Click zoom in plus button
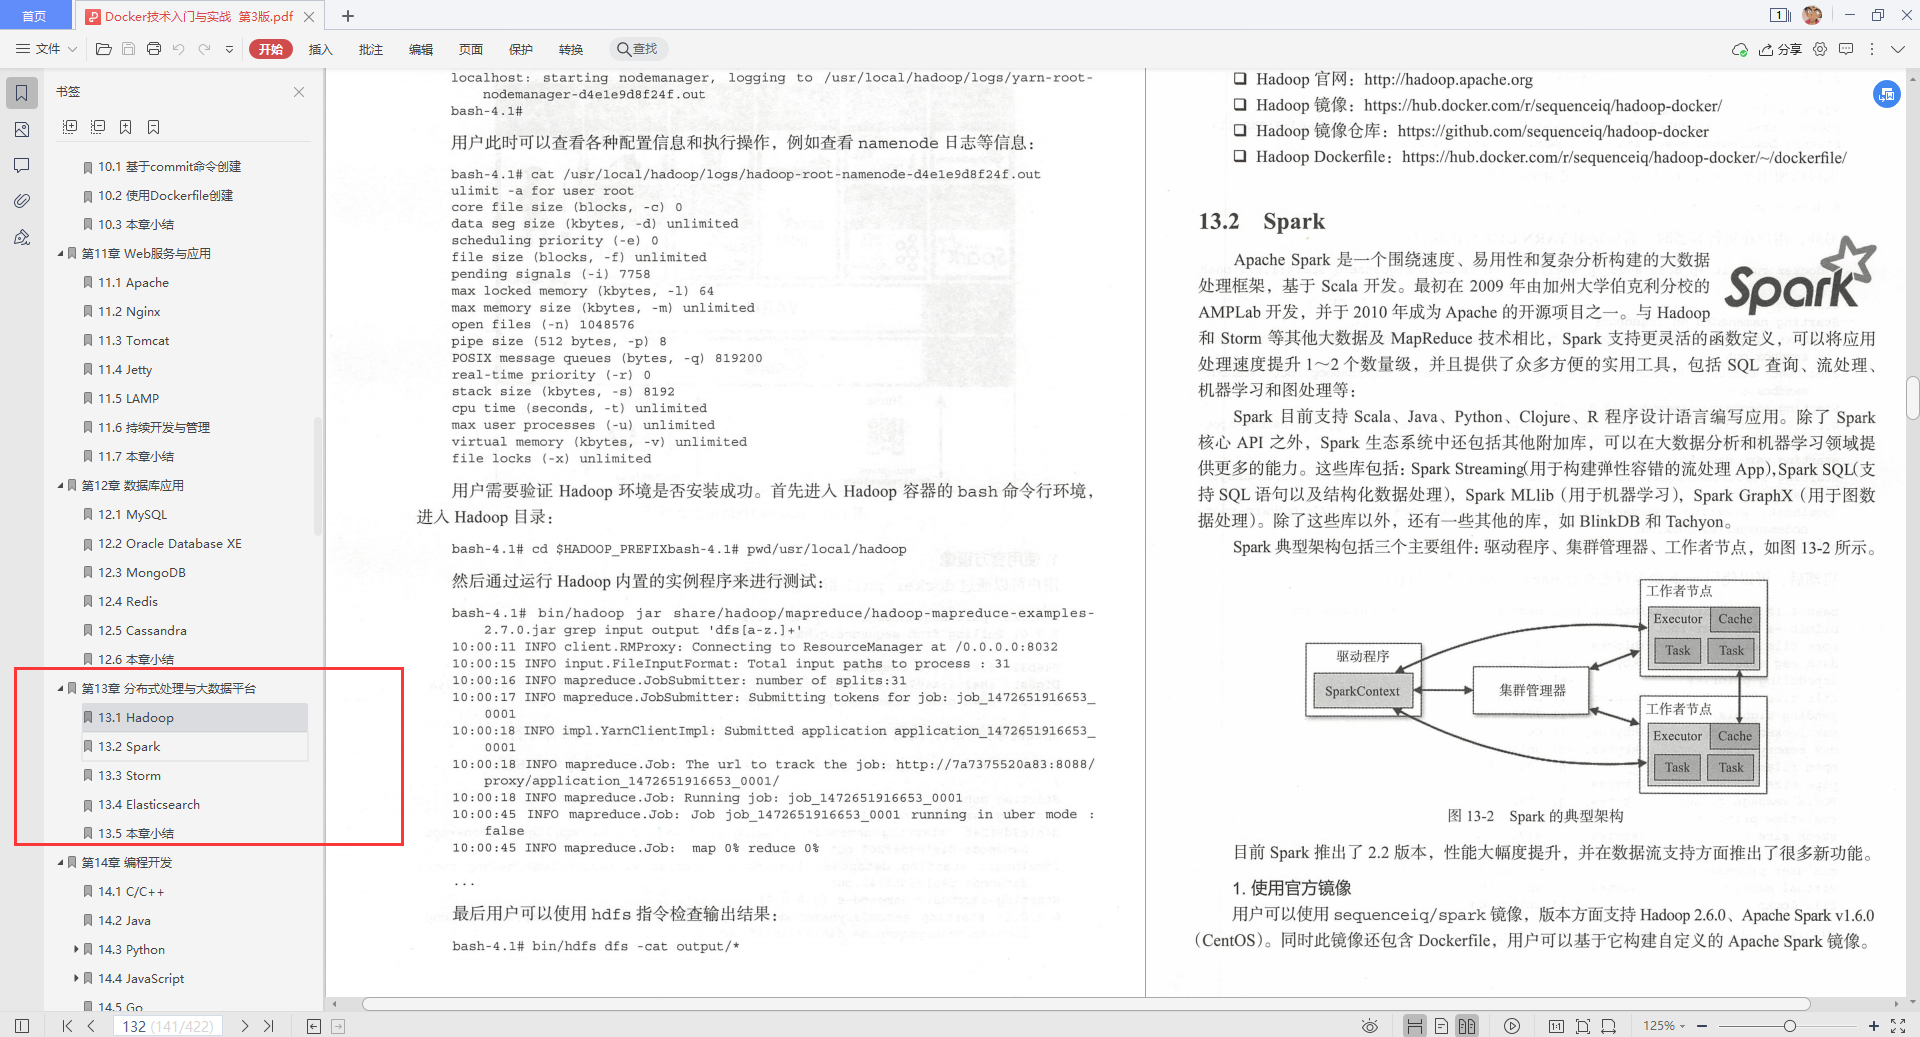Image resolution: width=1920 pixels, height=1037 pixels. tap(1874, 1026)
